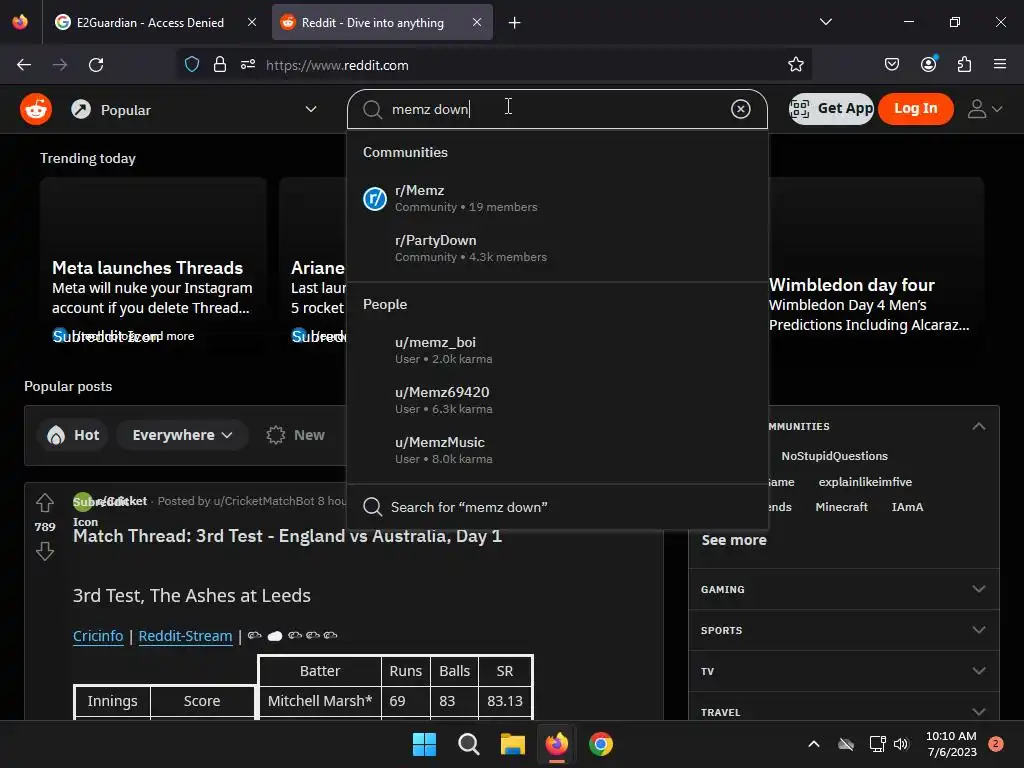Screen dimensions: 1024x768
Task: Close the Reddit tab
Action: [x=477, y=22]
